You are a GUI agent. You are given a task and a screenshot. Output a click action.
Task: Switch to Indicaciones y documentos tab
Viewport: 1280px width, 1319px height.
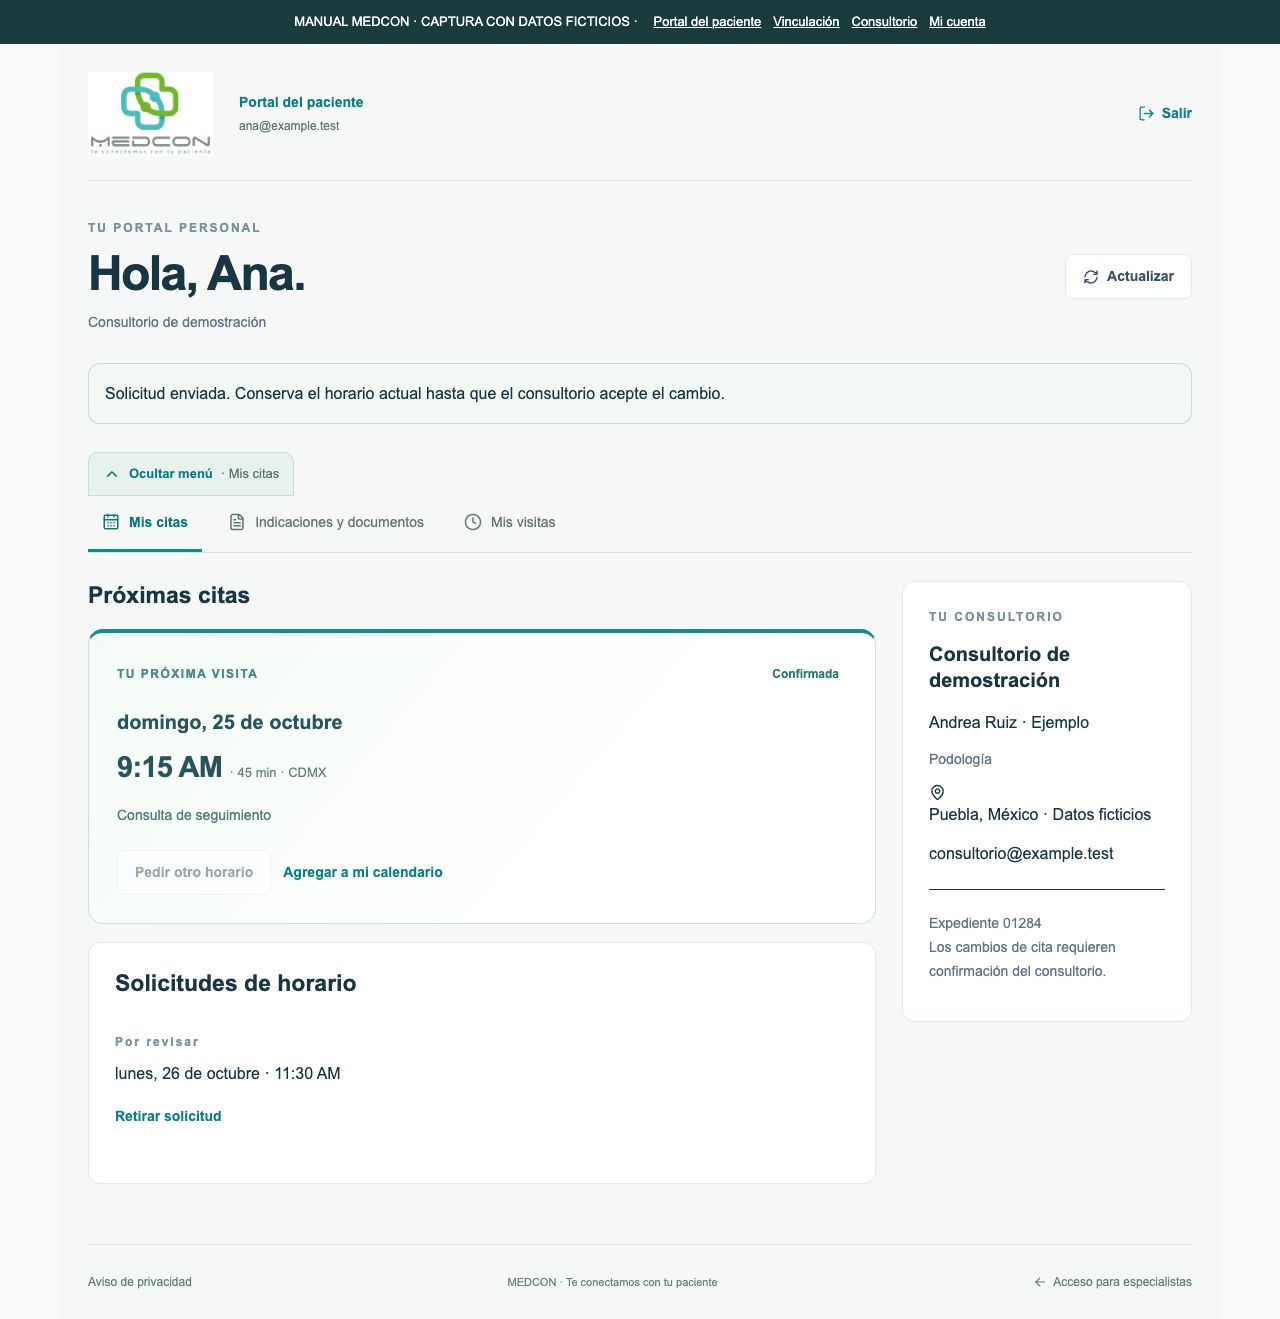[x=326, y=522]
